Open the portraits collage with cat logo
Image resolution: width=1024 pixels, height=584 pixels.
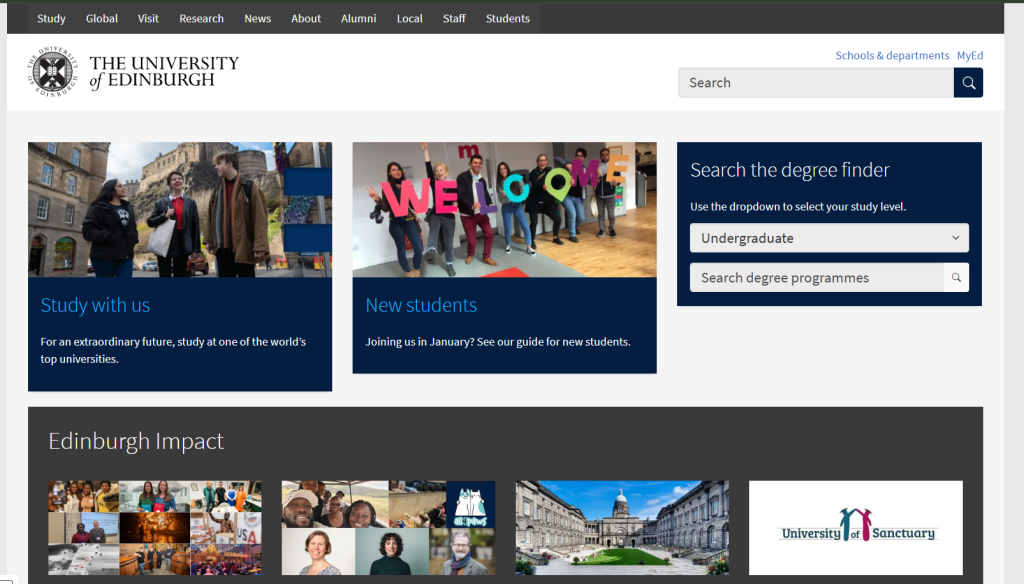click(388, 528)
